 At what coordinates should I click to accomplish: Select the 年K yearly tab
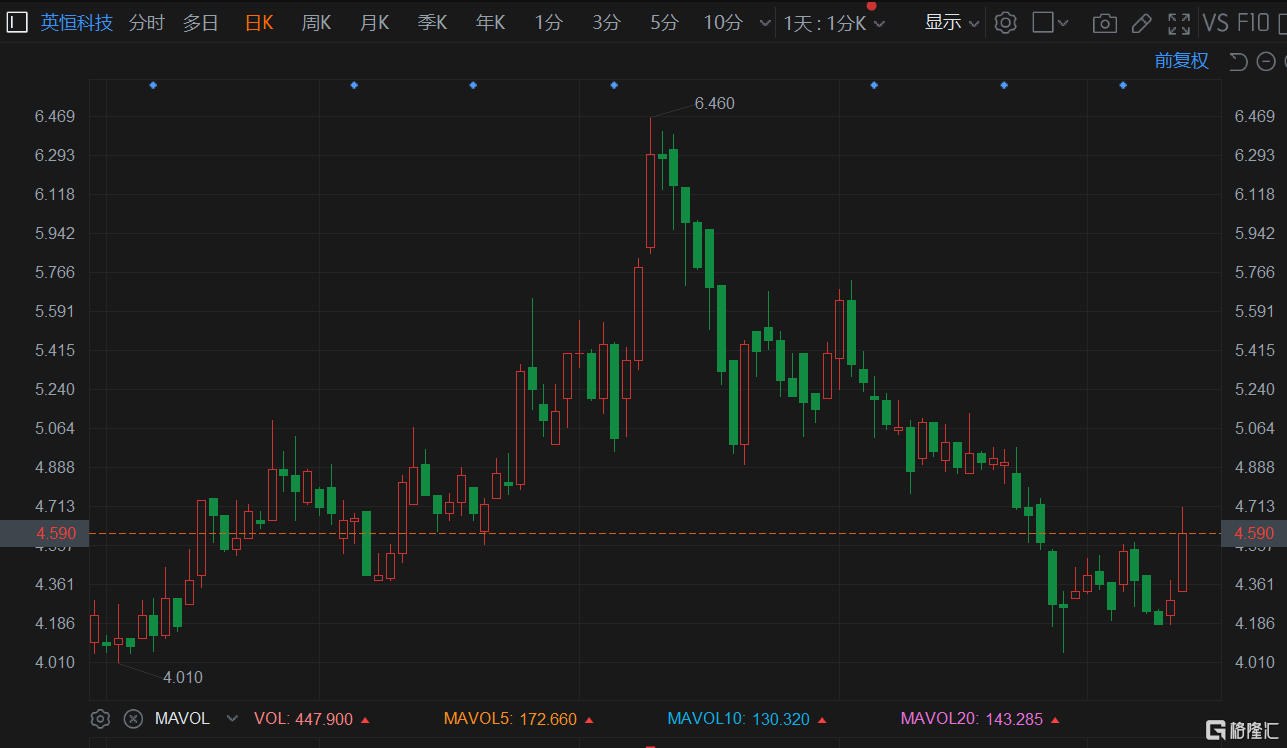point(491,22)
